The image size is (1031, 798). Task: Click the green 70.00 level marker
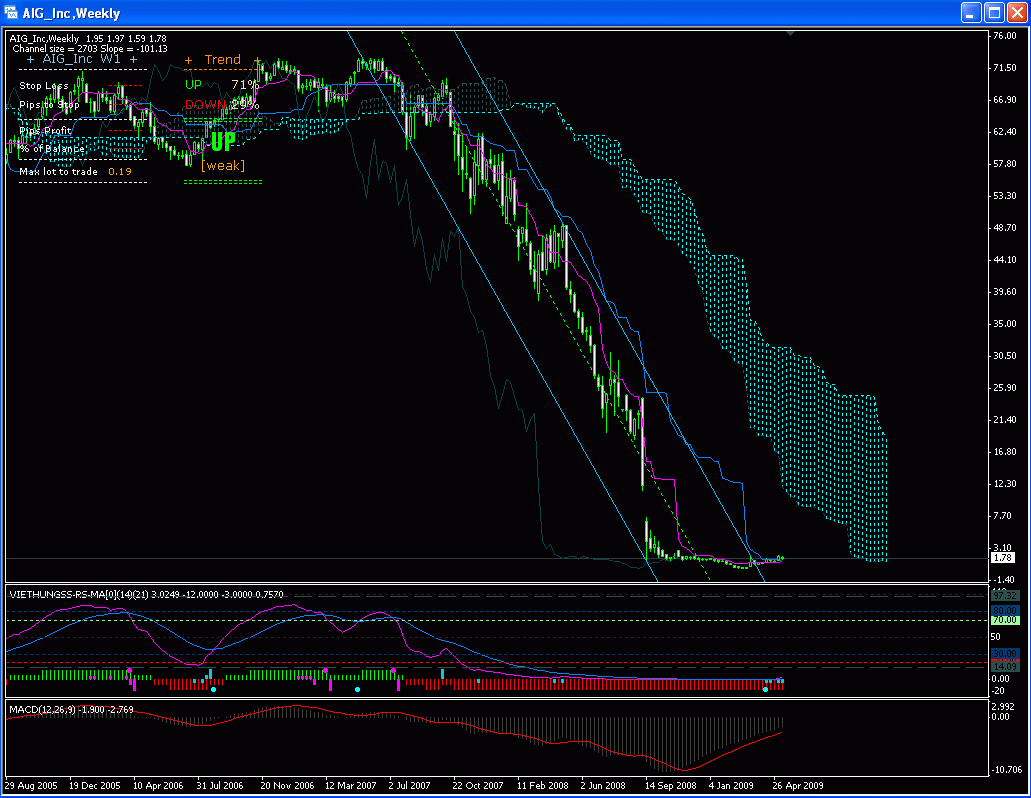click(x=1003, y=620)
